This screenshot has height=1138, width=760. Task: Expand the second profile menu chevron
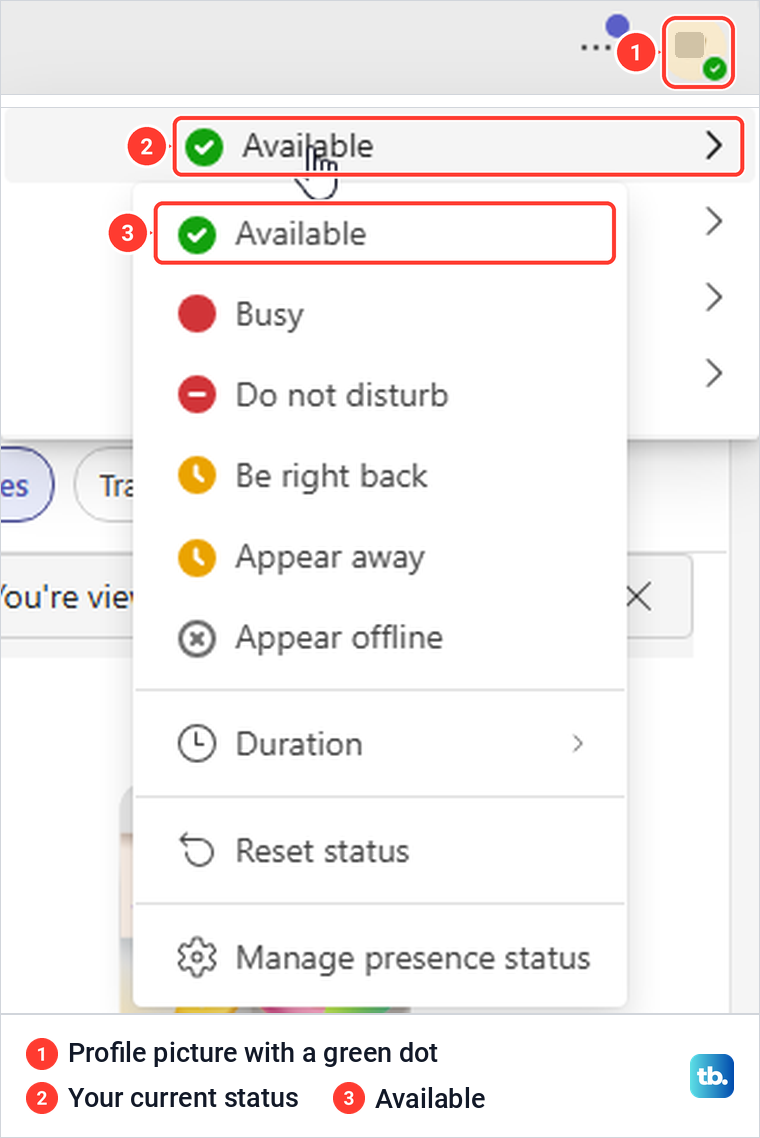pyautogui.click(x=714, y=221)
